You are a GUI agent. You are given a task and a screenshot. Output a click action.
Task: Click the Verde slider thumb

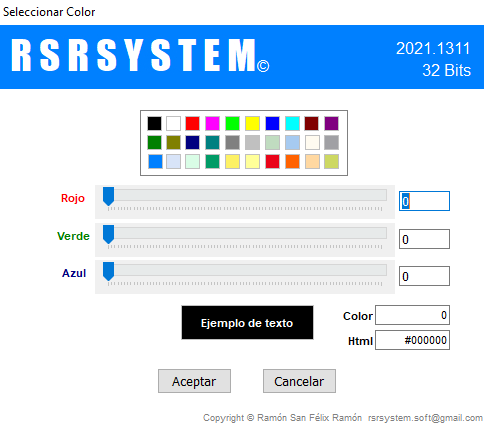(x=108, y=234)
